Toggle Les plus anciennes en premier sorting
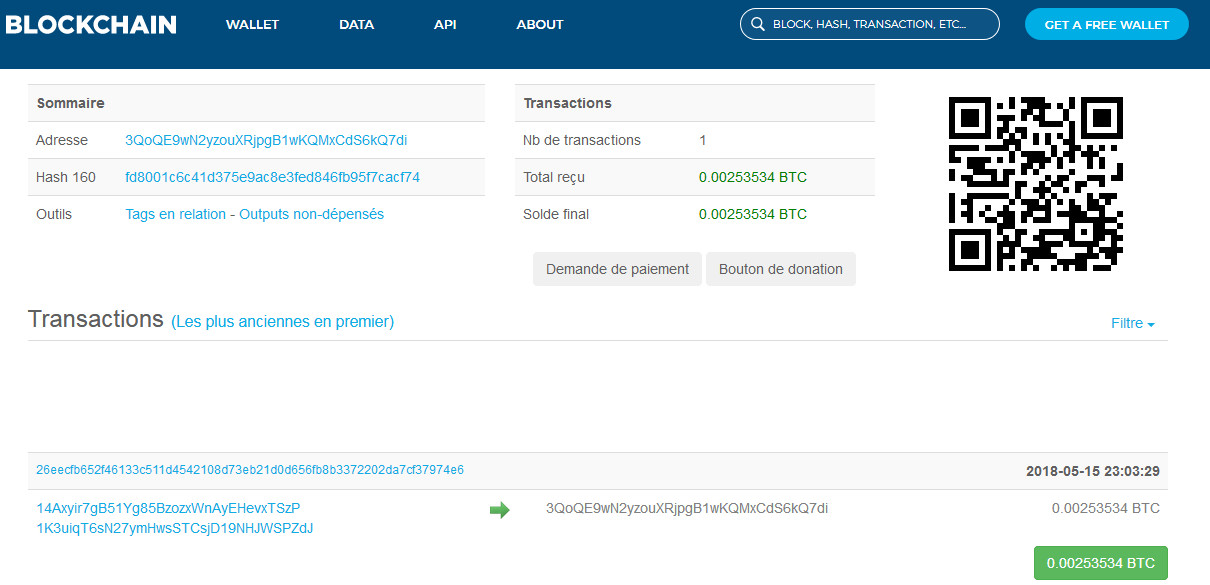This screenshot has width=1210, height=585. click(283, 322)
